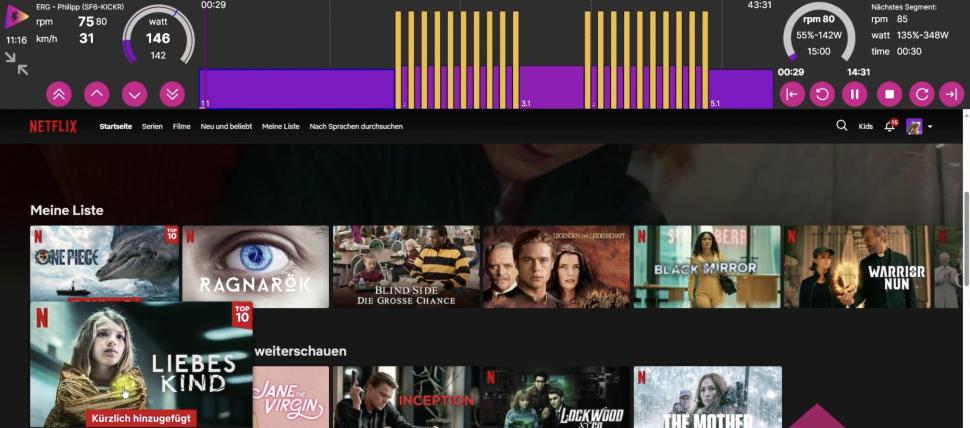Expand the Netflix profile dropdown
This screenshot has height=428, width=970.
[930, 127]
